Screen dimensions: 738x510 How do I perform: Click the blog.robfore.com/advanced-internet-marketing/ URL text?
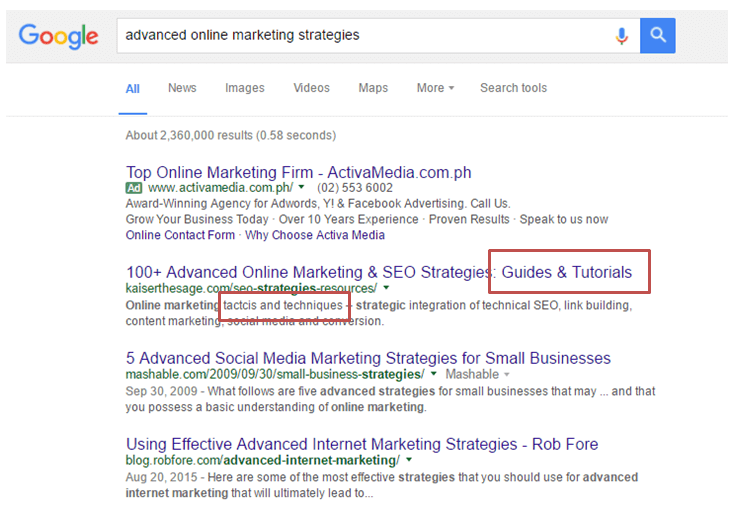pos(263,460)
